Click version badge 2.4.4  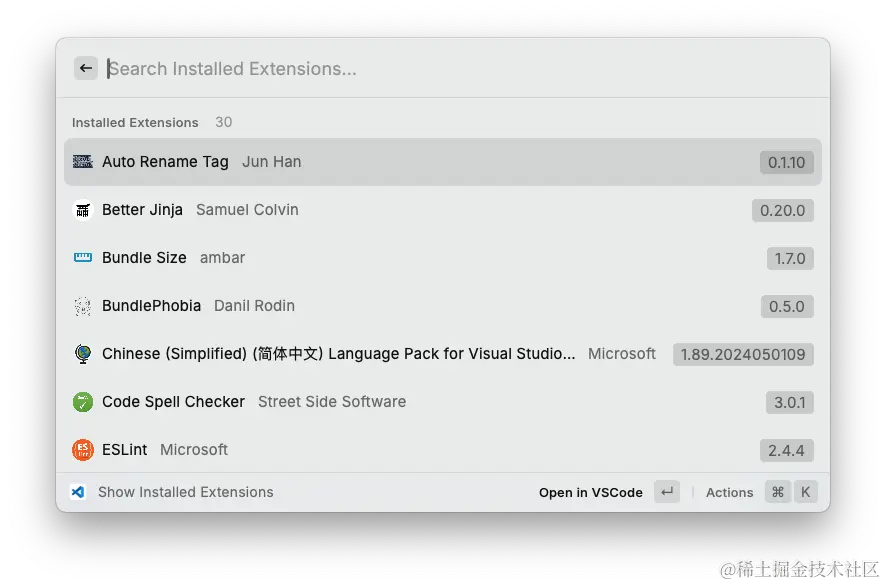pos(787,450)
